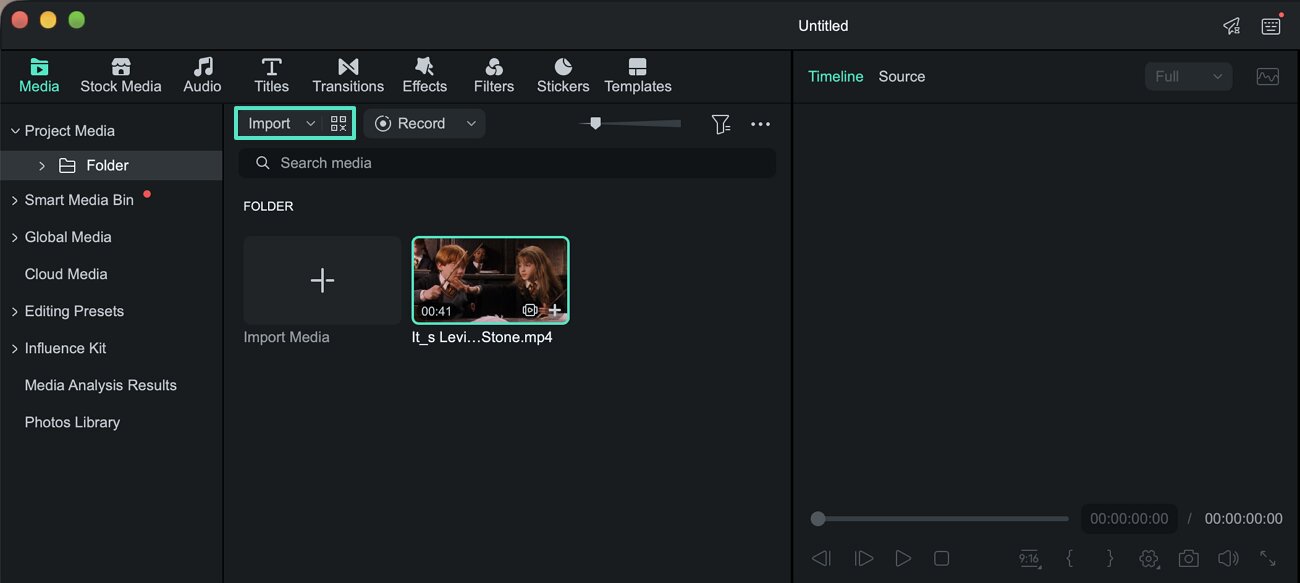Toggle fullscreen preview icon
1300x583 pixels.
pyautogui.click(x=1268, y=559)
